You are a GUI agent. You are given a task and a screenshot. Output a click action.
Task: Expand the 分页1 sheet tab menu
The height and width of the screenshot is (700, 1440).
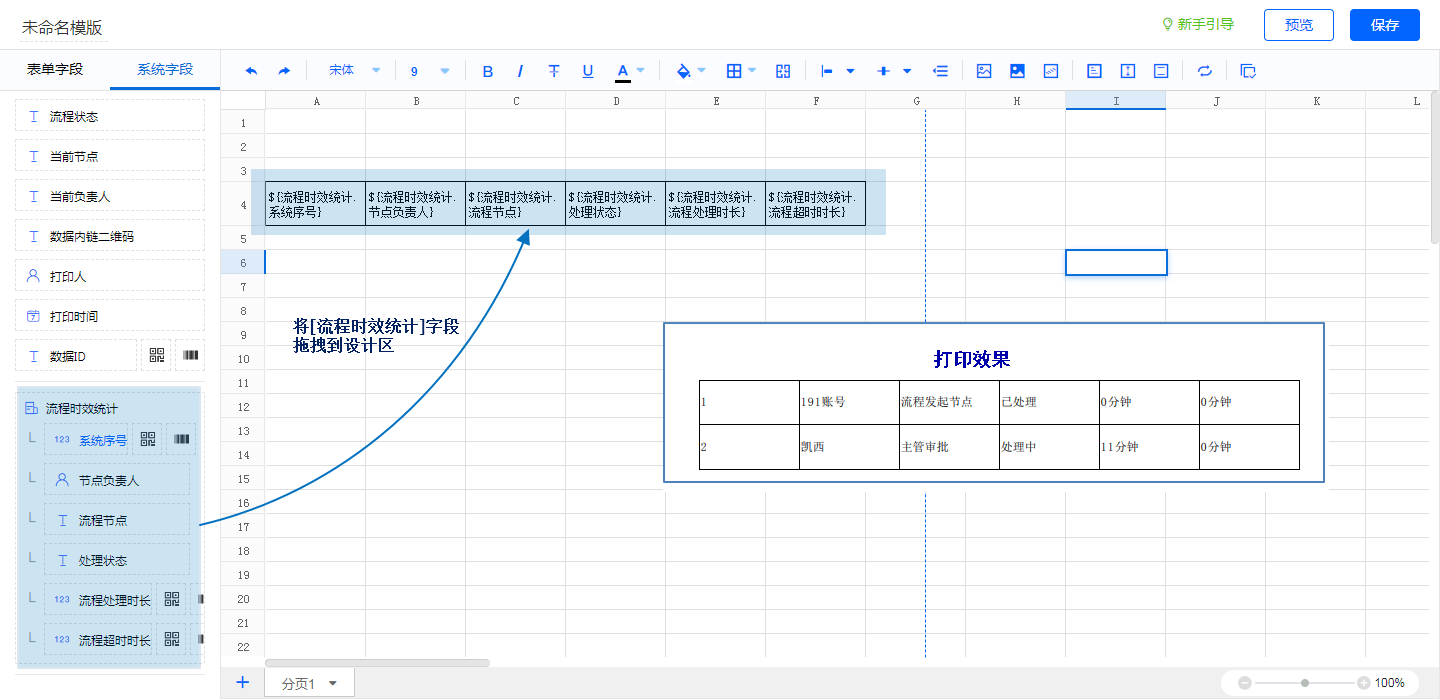(333, 684)
